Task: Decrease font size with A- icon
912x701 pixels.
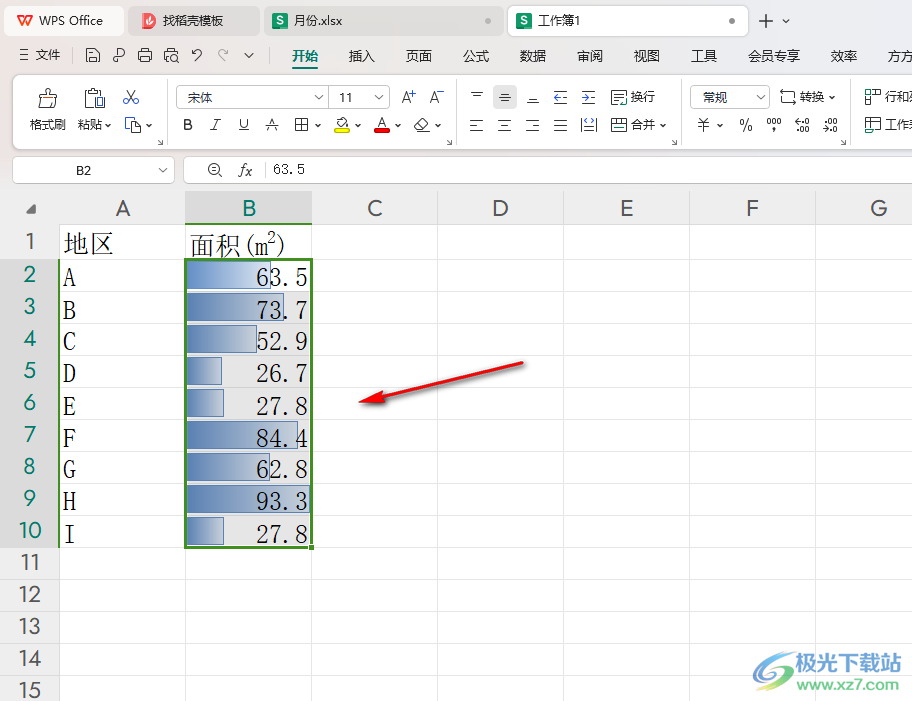Action: click(436, 97)
